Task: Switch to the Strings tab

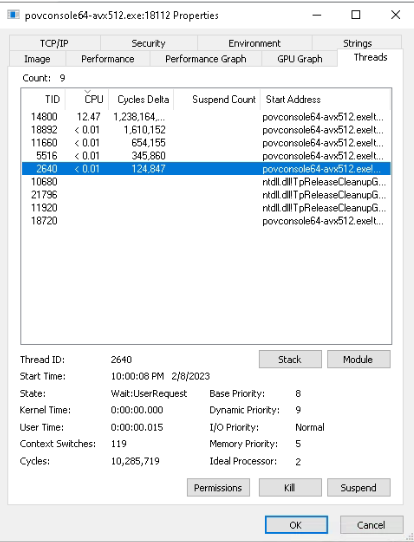Action: point(357,43)
